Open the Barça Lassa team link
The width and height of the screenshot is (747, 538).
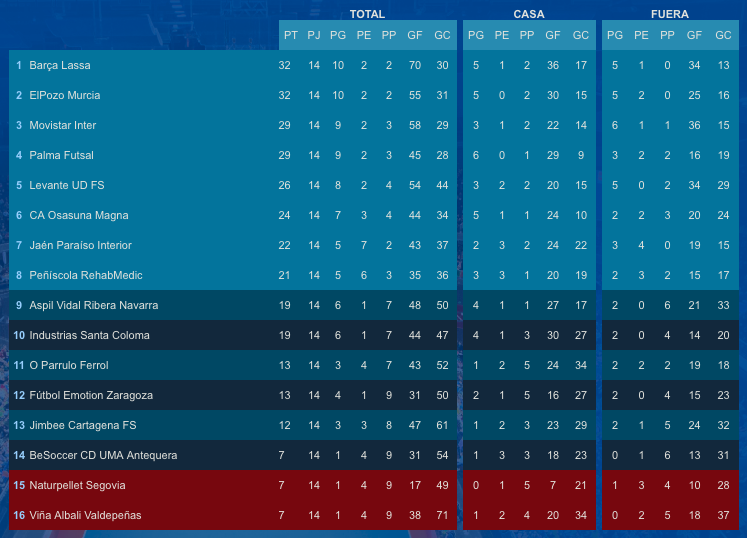[x=60, y=66]
